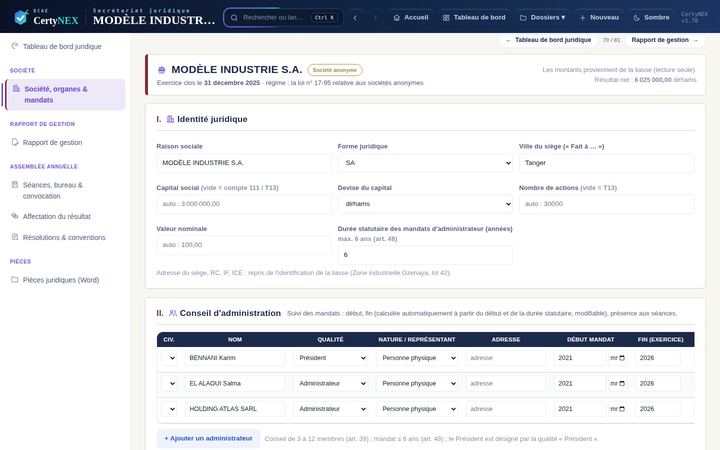Open Rapport de gestion in sidebar

tap(65, 142)
